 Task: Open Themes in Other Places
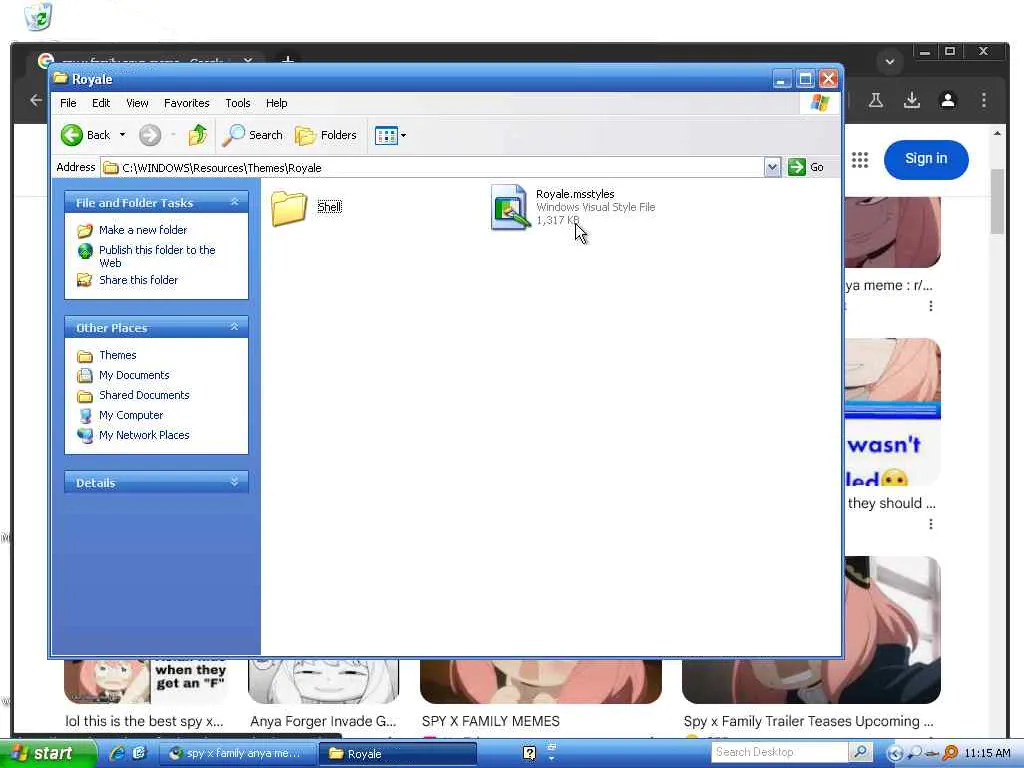coord(118,355)
